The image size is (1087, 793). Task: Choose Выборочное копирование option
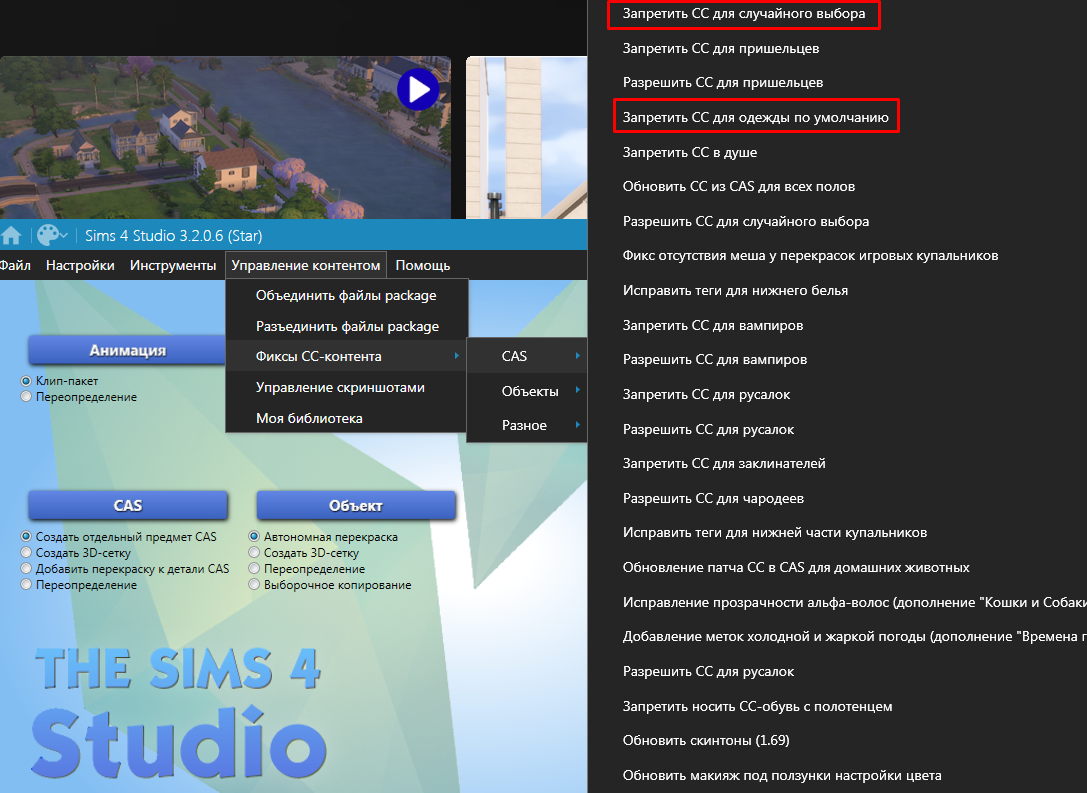tap(254, 584)
